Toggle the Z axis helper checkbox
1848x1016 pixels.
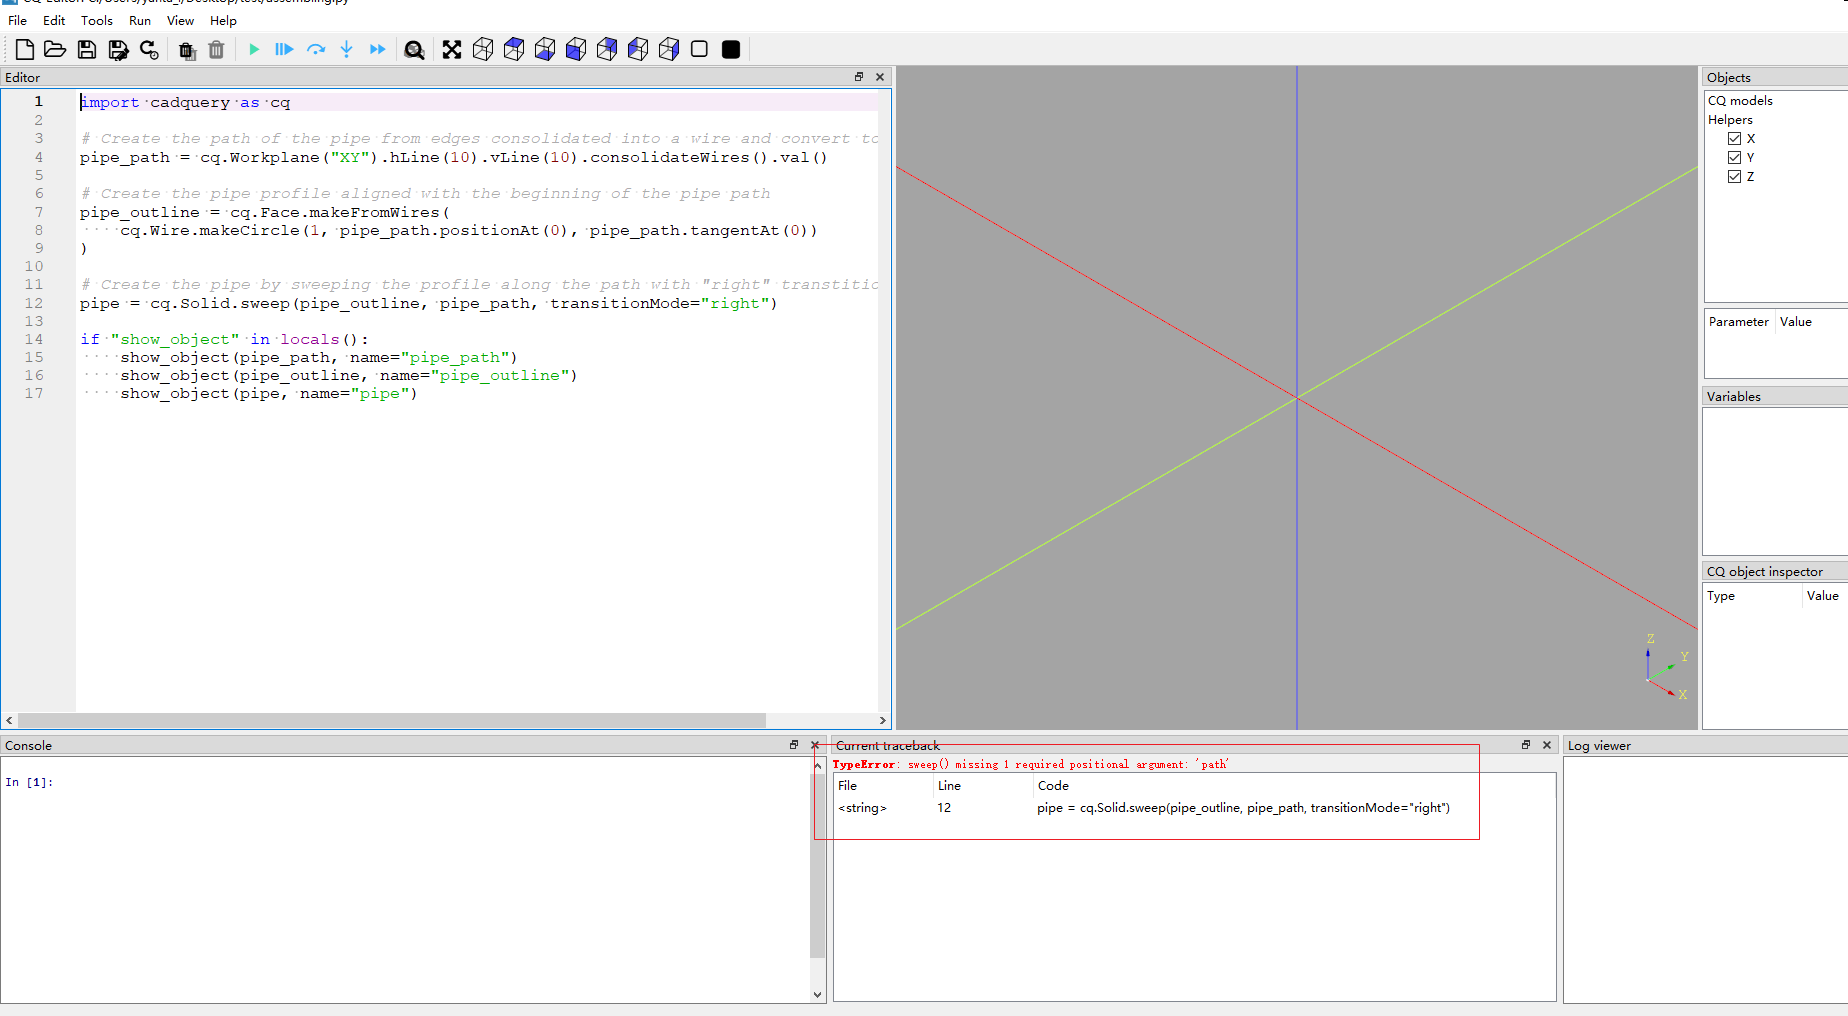coord(1734,176)
